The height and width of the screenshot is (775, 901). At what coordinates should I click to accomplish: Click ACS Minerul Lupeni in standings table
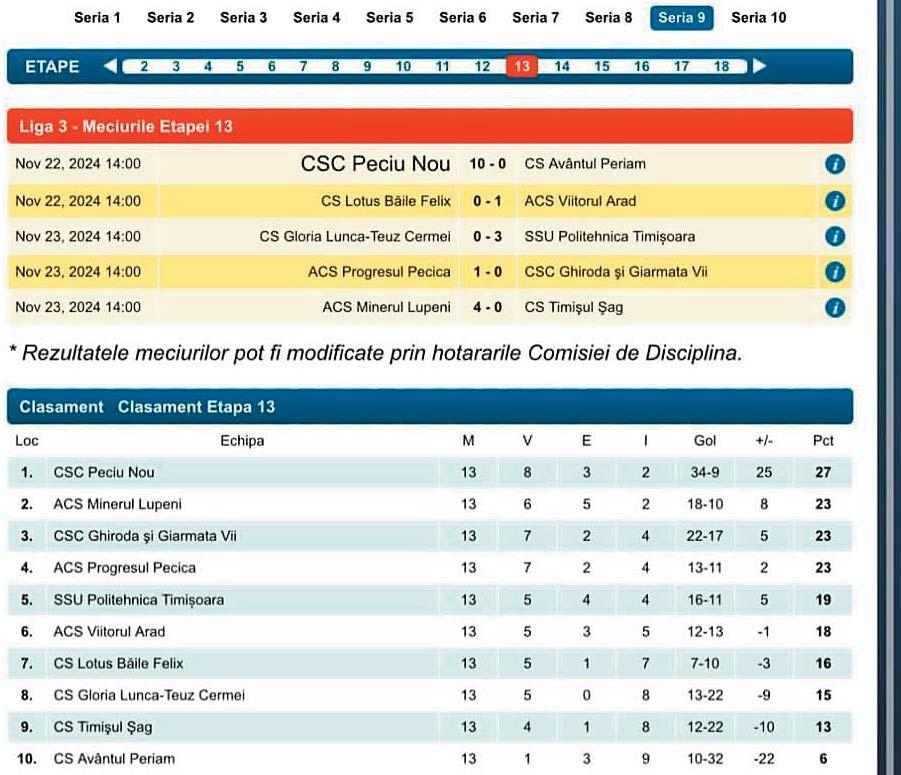[117, 504]
